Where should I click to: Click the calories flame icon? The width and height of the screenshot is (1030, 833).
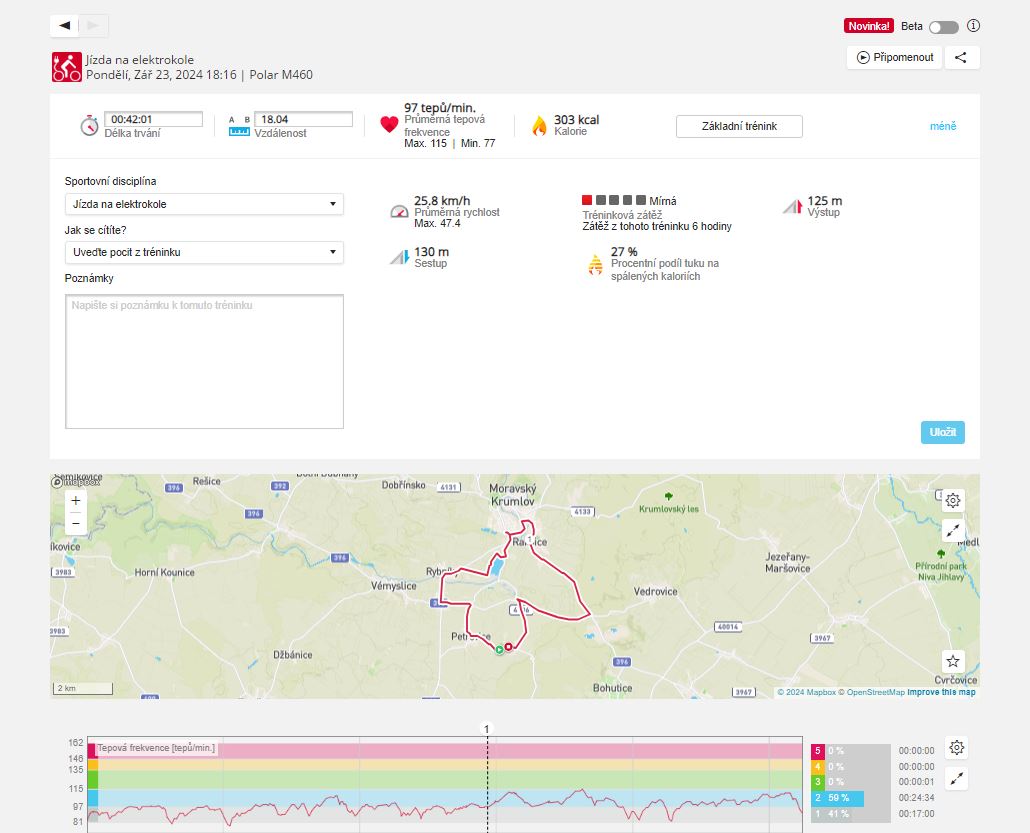click(x=539, y=125)
